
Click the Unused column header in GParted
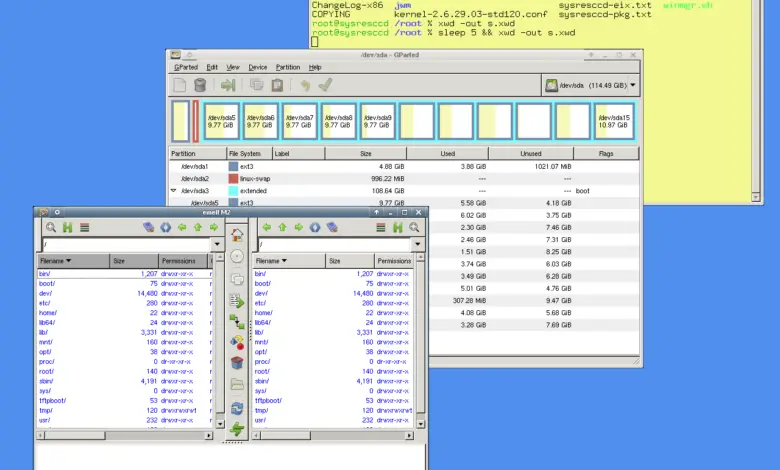click(531, 154)
